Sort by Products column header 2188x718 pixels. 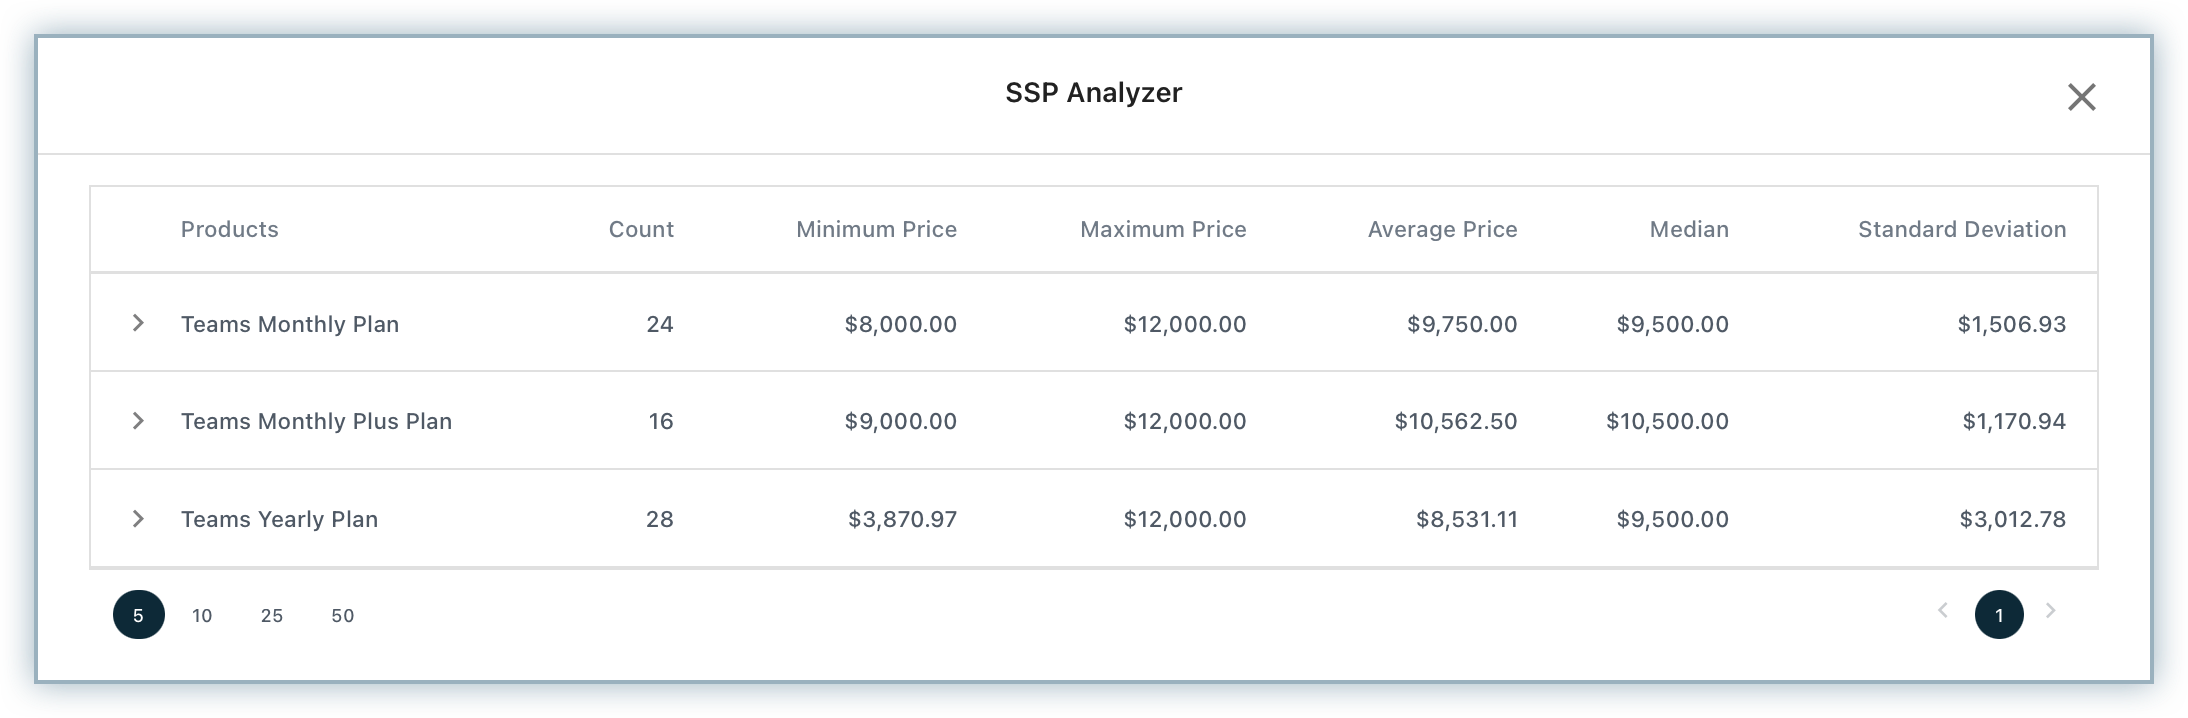click(229, 229)
